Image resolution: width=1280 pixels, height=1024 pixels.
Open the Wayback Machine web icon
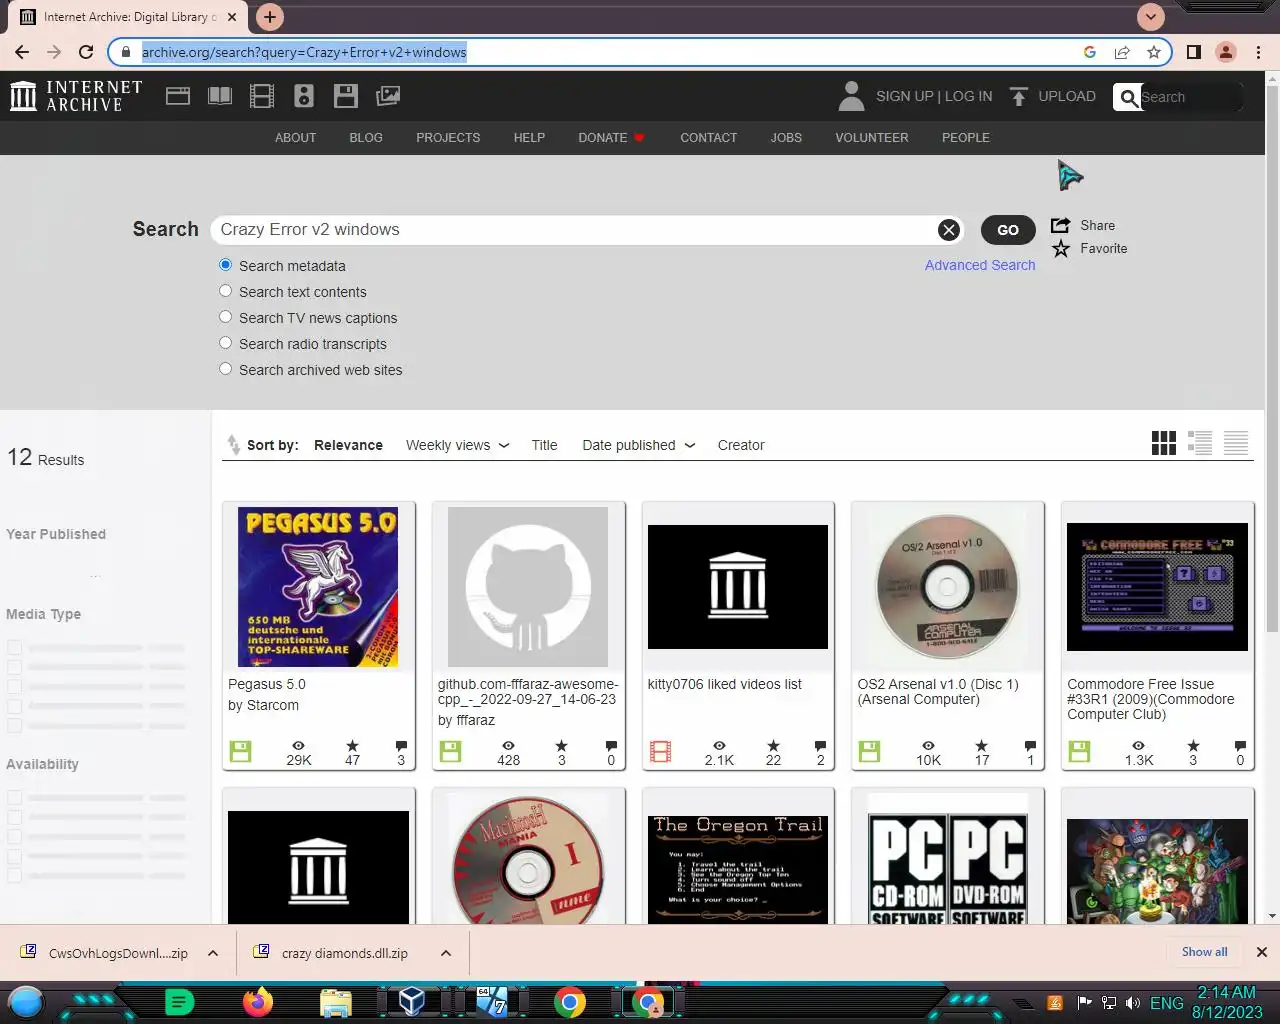pyautogui.click(x=178, y=96)
